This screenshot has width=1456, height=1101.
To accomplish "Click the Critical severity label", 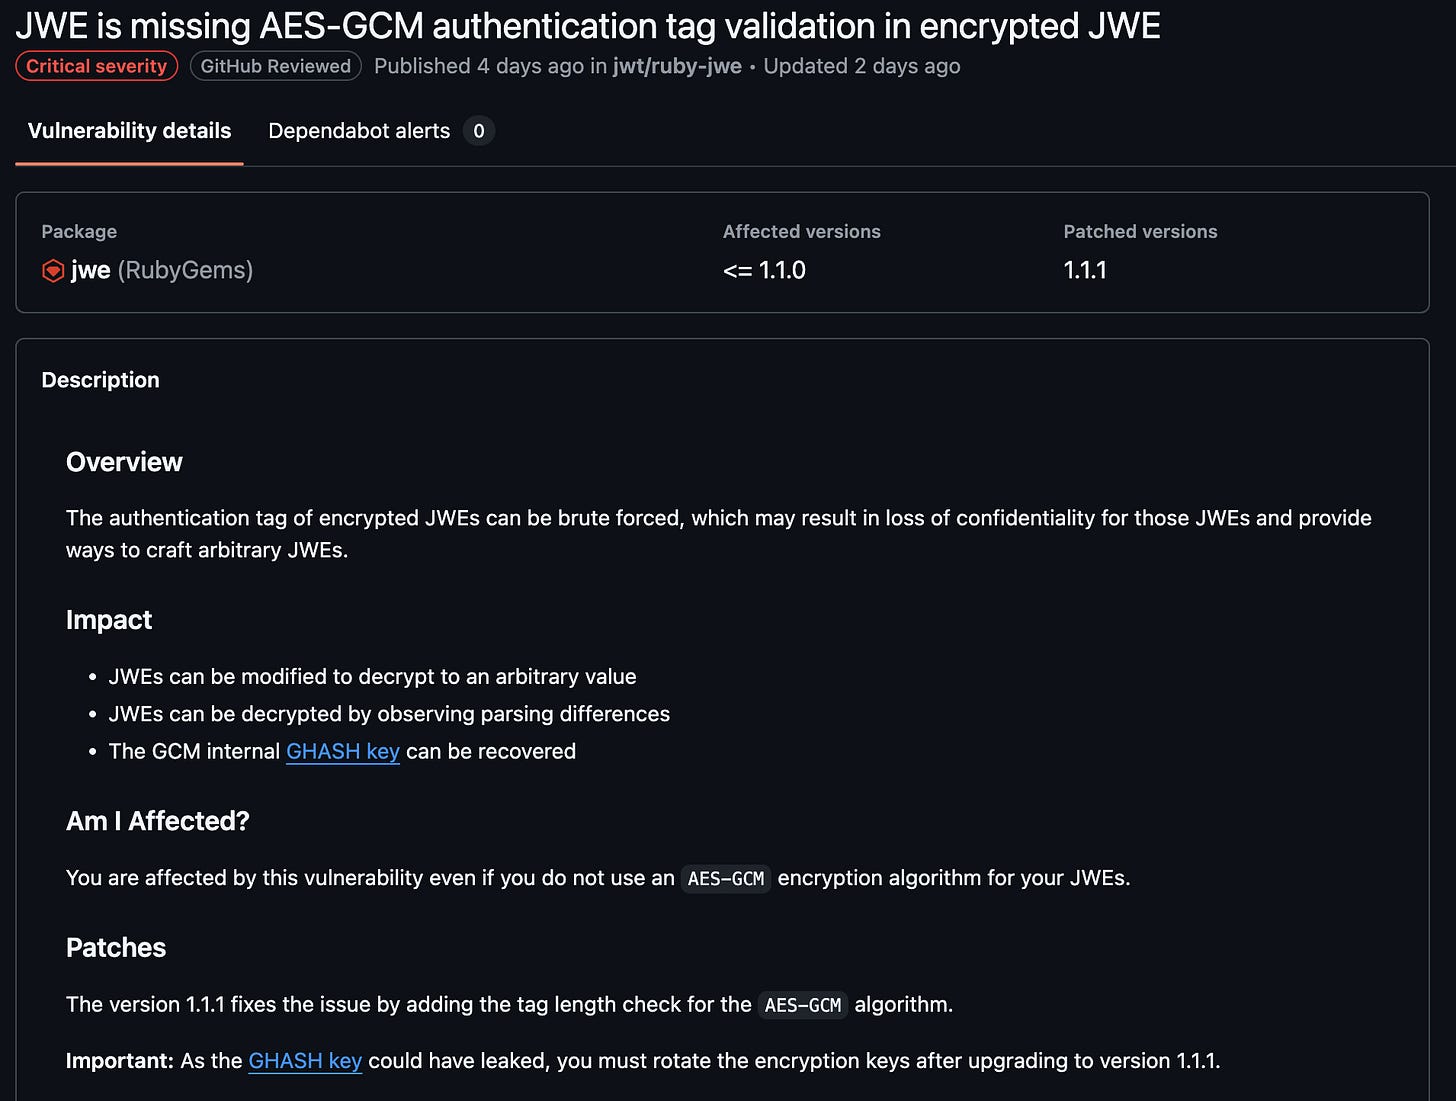I will click(x=97, y=66).
